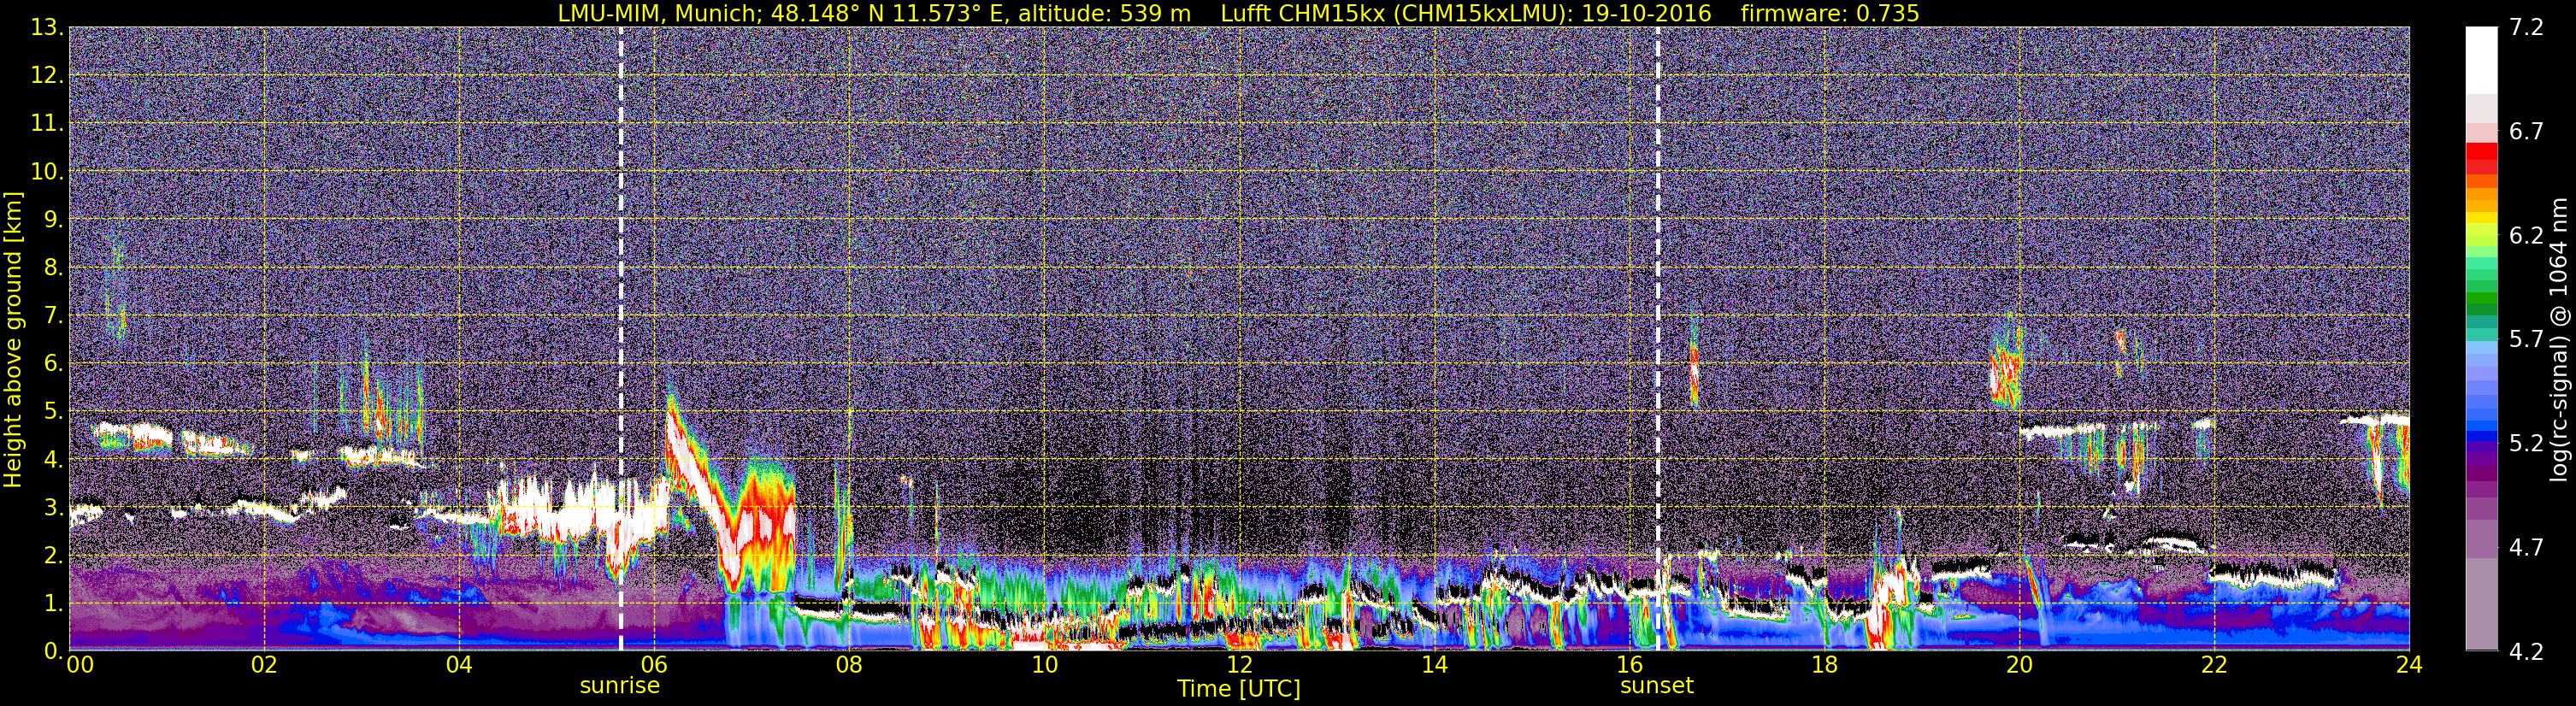Image resolution: width=2576 pixels, height=706 pixels.
Task: Click the 2. tick on the height axis
Action: pos(54,556)
